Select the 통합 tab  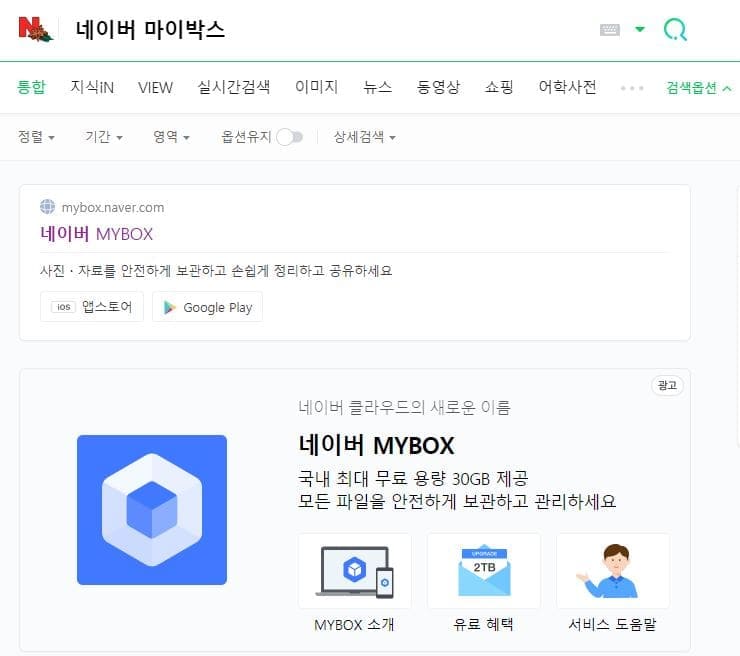click(31, 87)
